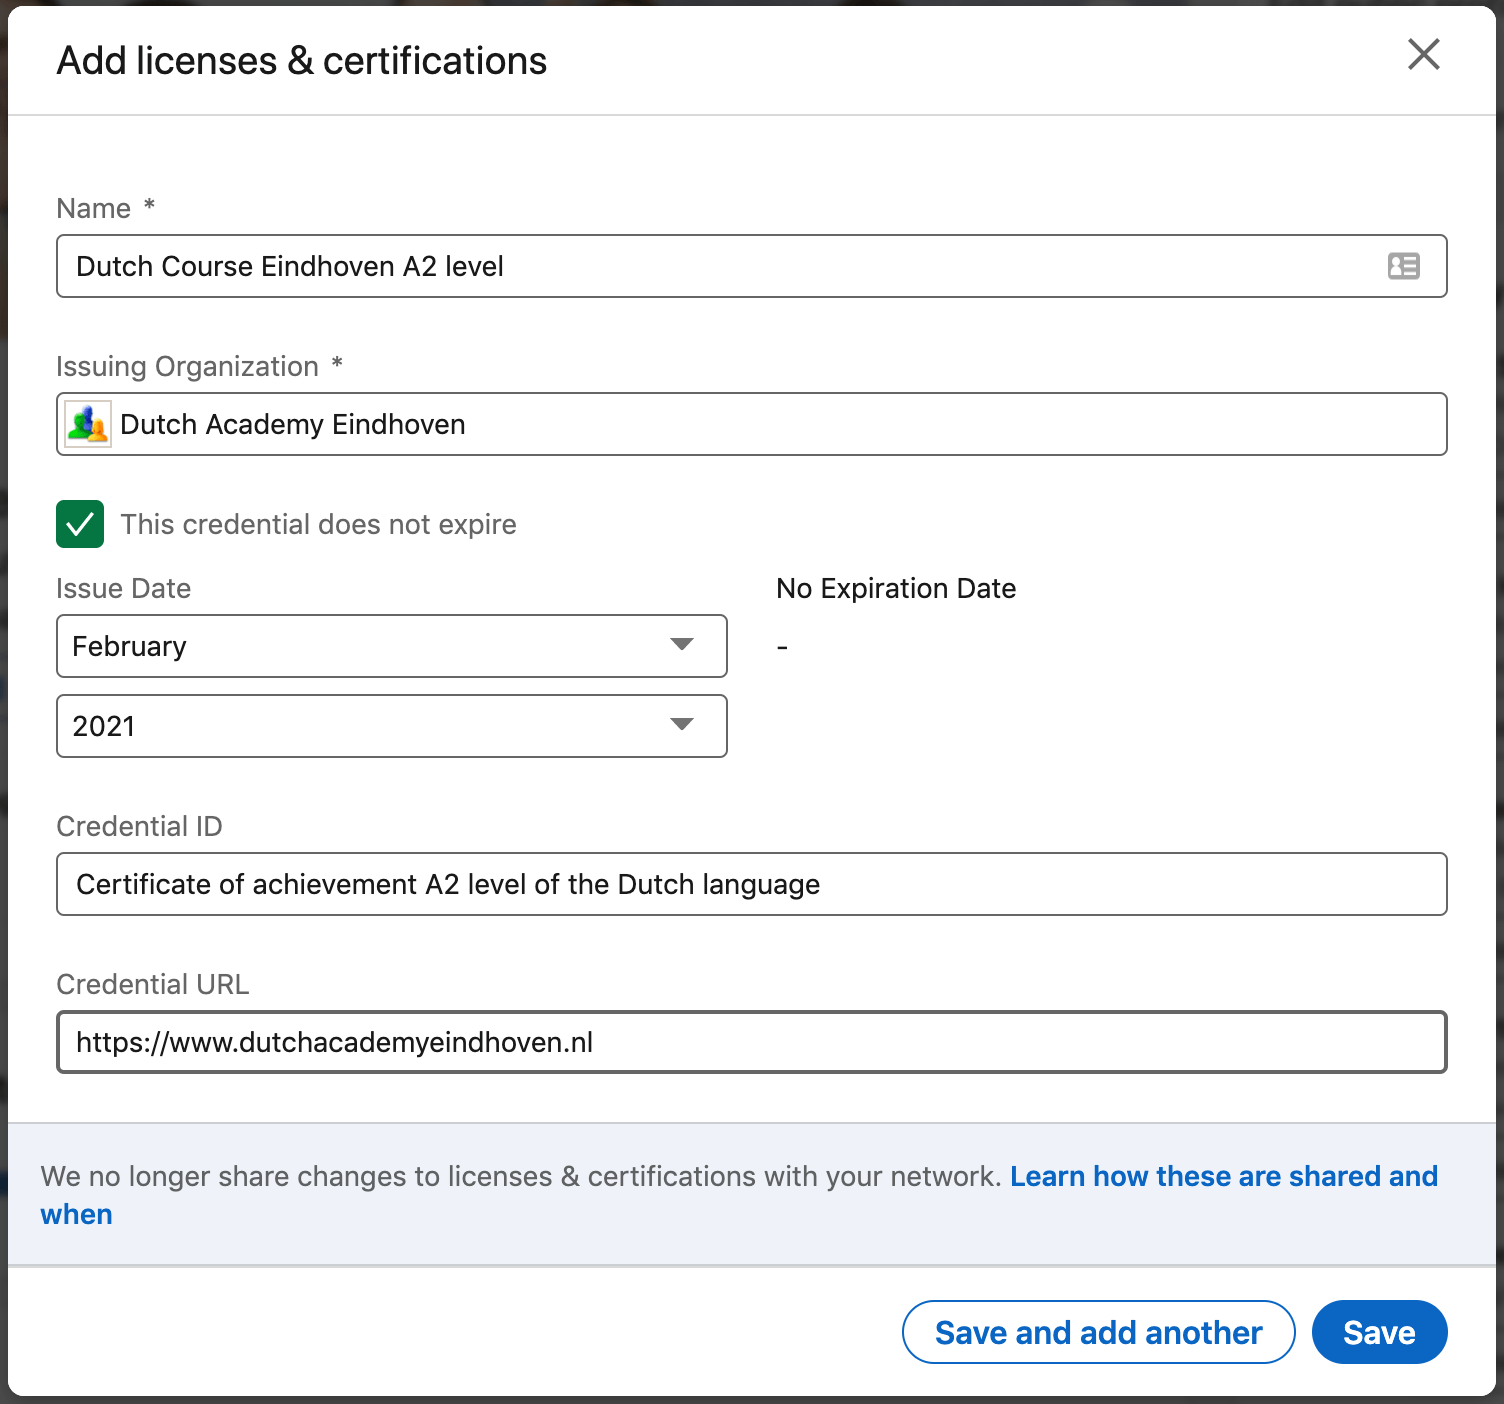The width and height of the screenshot is (1504, 1404).
Task: Edit the Issuing Organization field
Action: (752, 424)
